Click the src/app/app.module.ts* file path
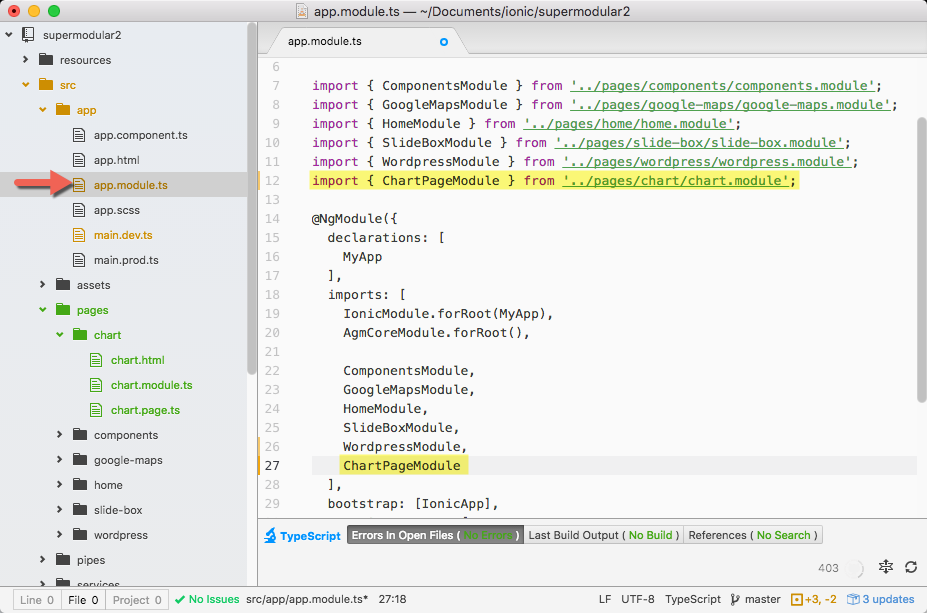The width and height of the screenshot is (927, 613). pyautogui.click(x=307, y=599)
